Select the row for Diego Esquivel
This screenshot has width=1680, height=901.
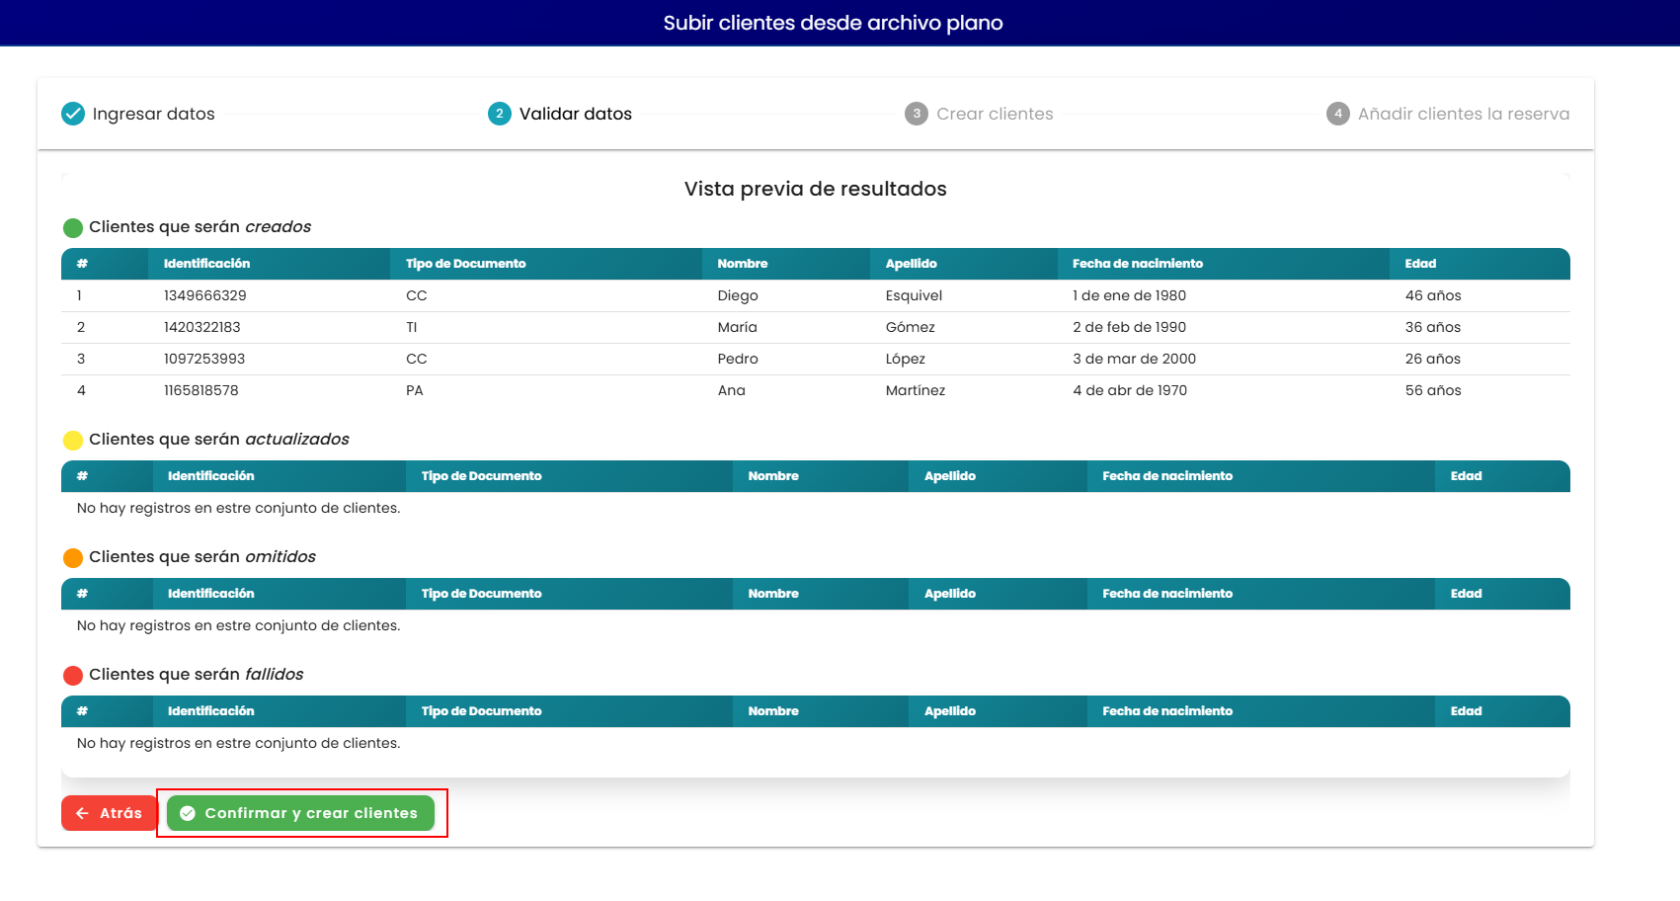(x=816, y=296)
